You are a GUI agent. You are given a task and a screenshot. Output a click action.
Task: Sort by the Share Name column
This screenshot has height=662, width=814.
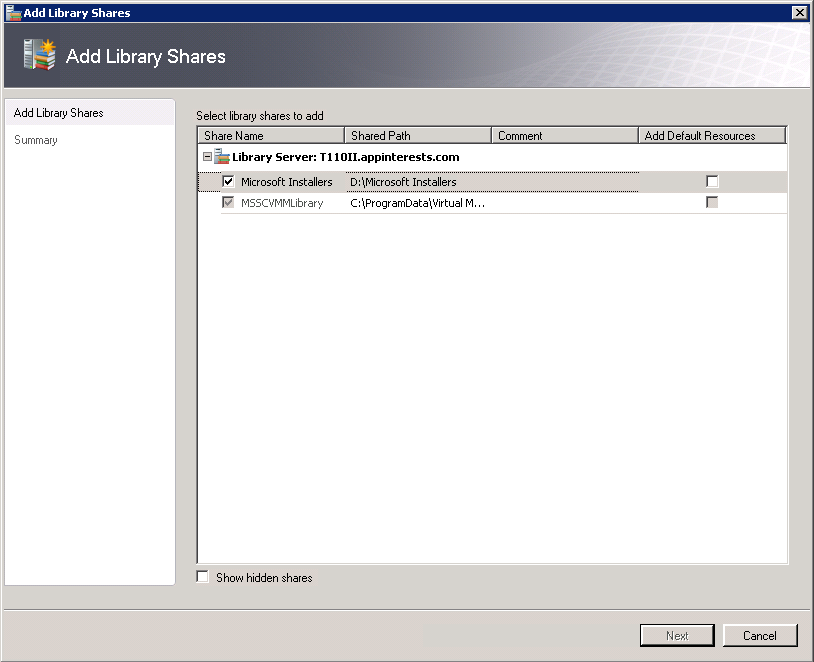coord(271,136)
